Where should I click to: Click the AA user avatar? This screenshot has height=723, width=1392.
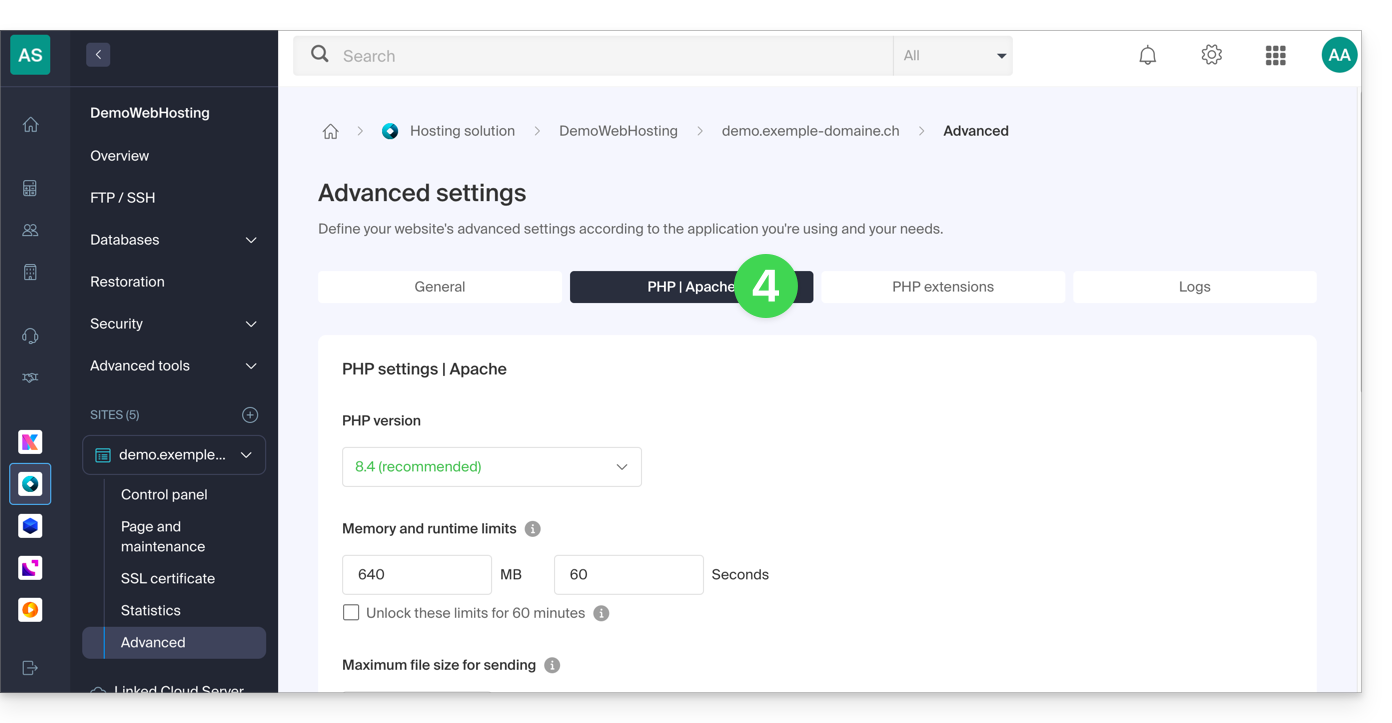coord(1338,56)
